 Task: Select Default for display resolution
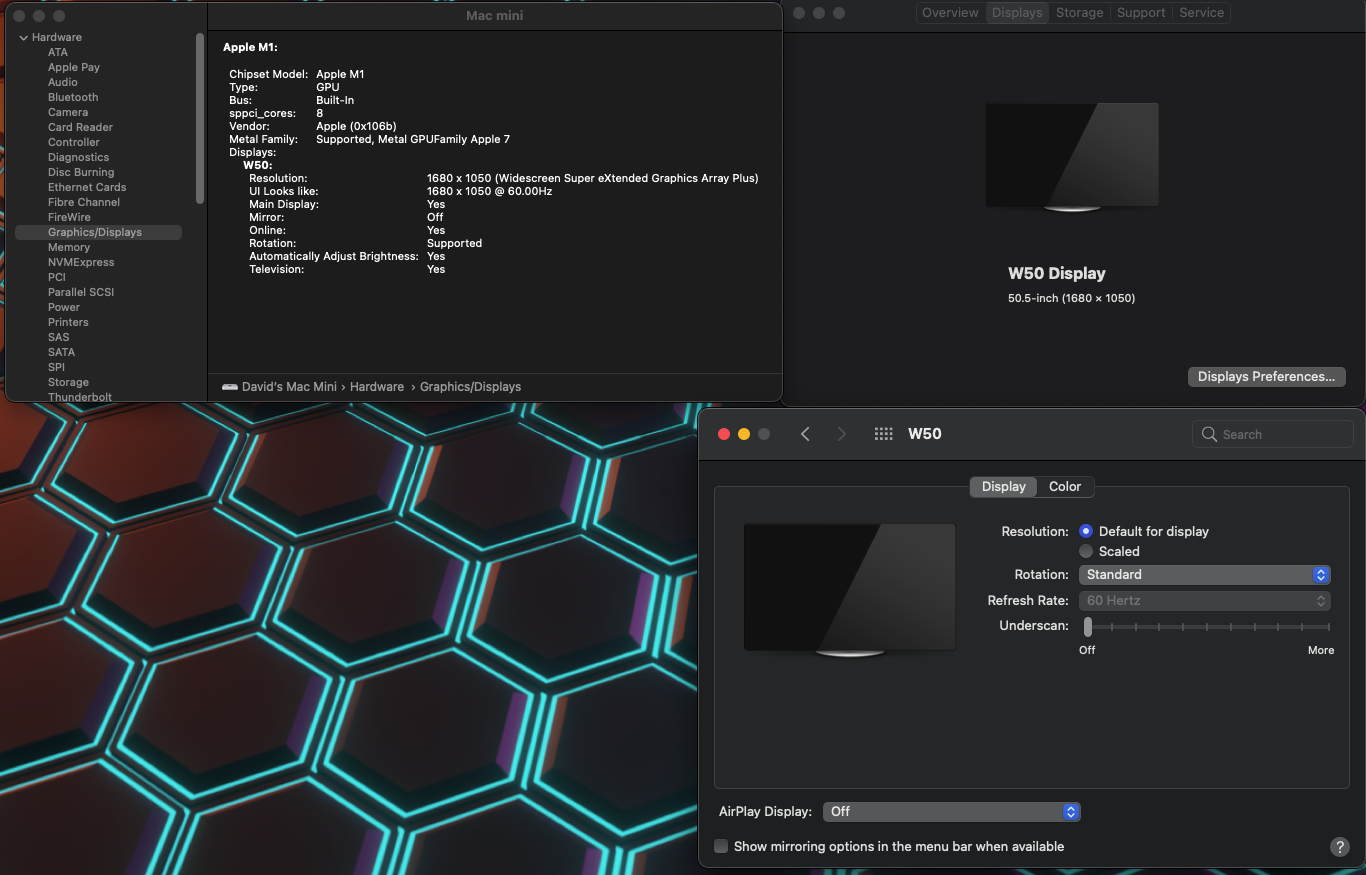point(1086,532)
